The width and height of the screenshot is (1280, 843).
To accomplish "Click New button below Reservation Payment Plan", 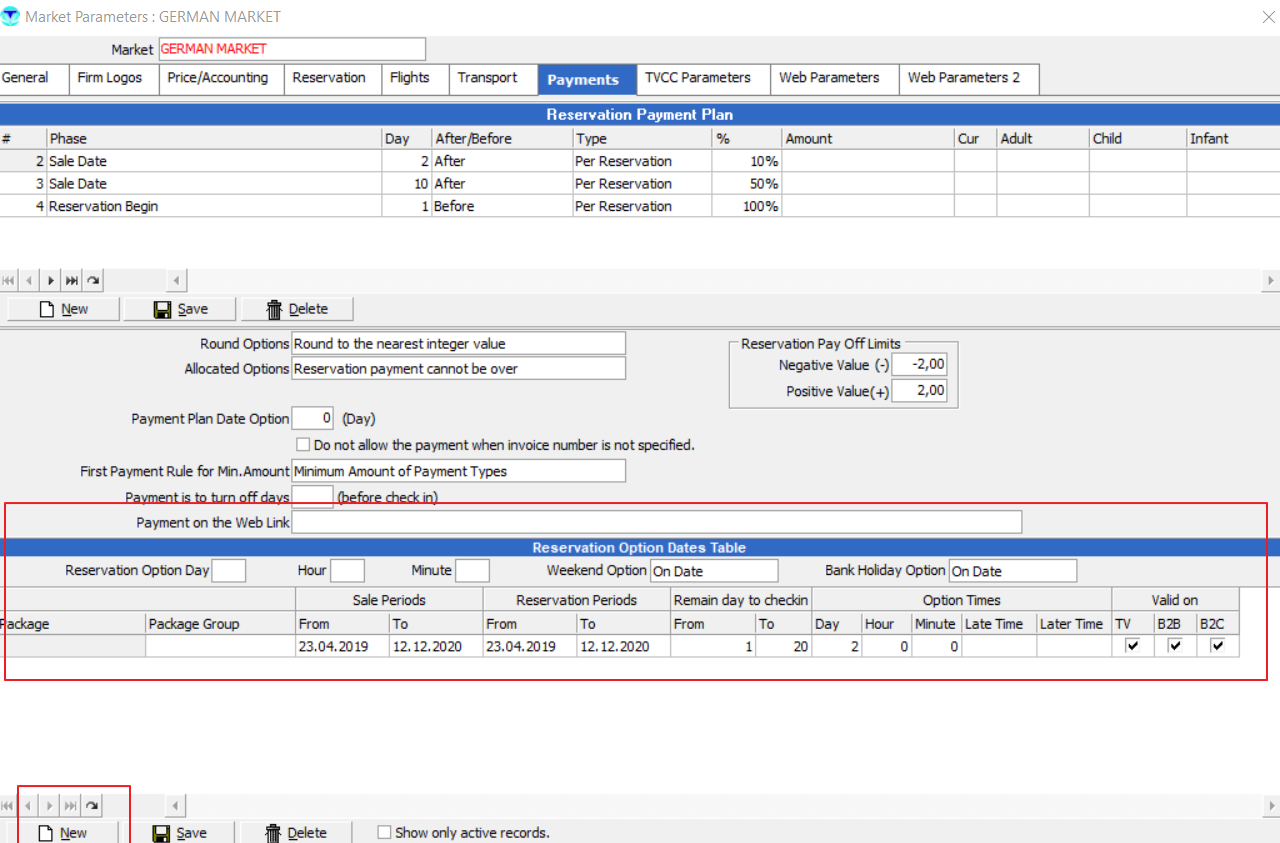I will tap(63, 309).
